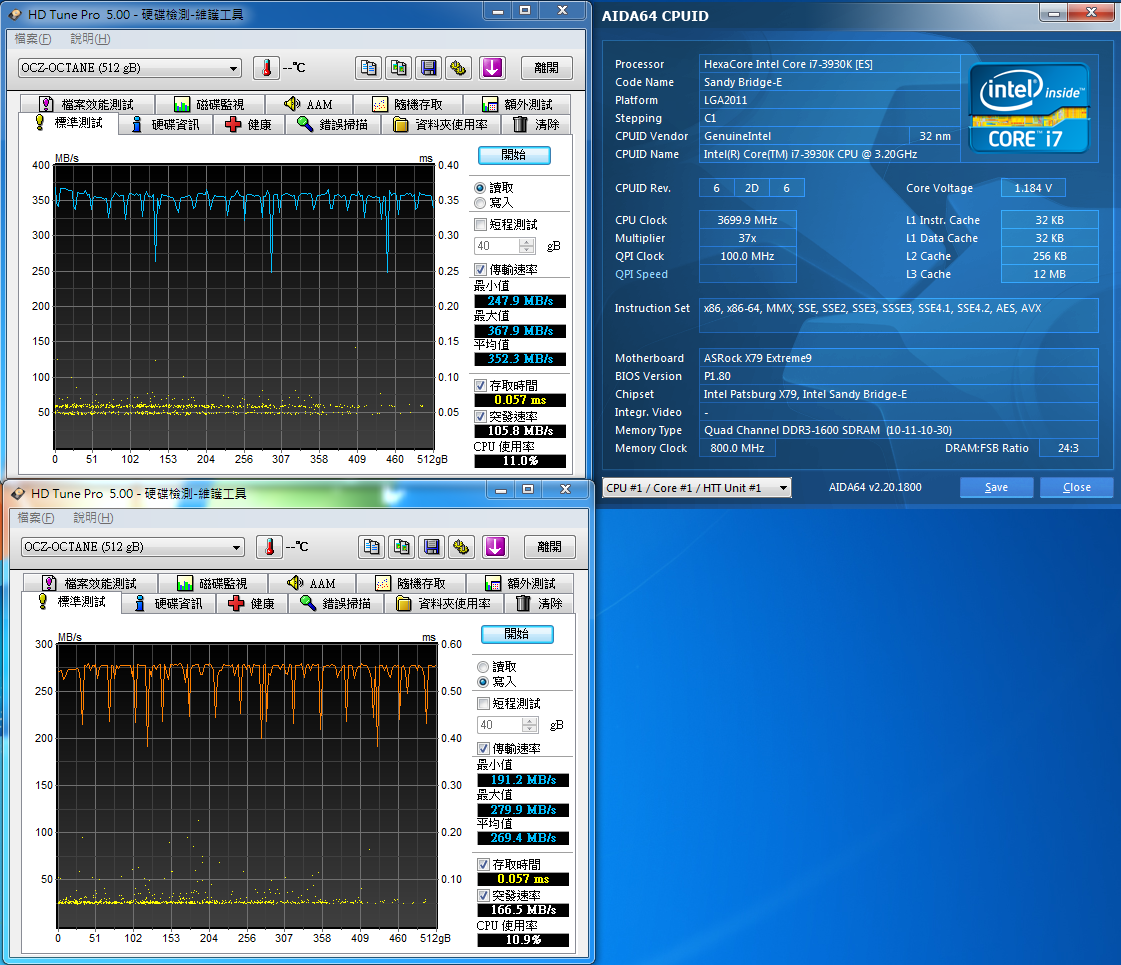
Task: Switch to 錯誤掃描 tab in upper HD Tune window
Action: (x=333, y=124)
